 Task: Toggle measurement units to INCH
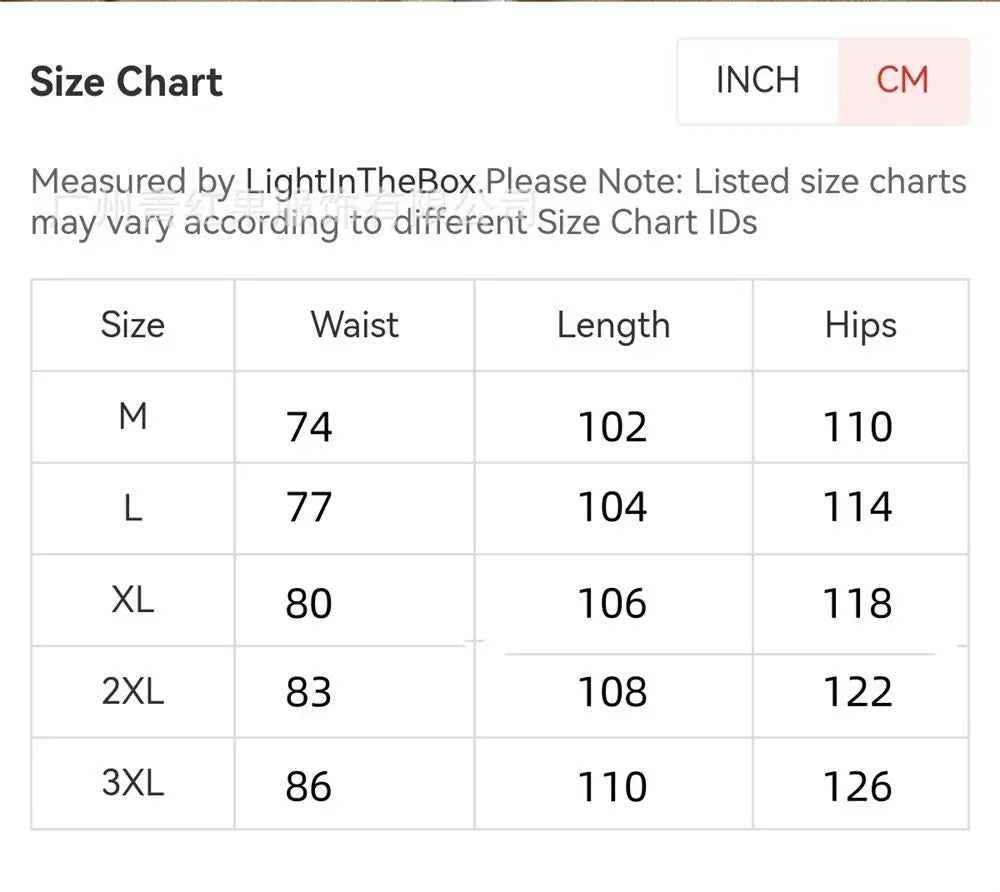[757, 80]
